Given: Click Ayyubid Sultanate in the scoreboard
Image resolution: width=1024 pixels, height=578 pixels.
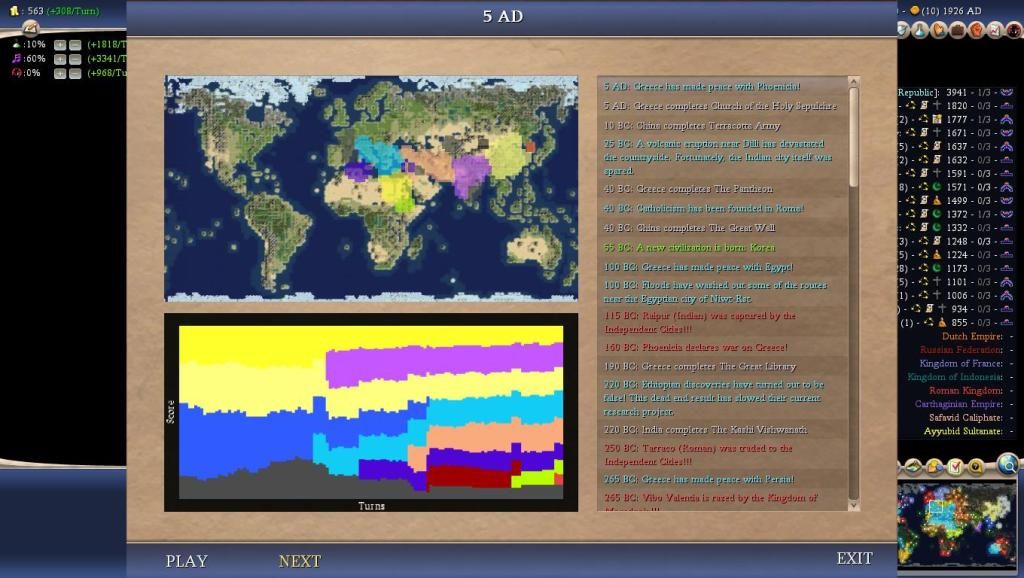Looking at the screenshot, I should (963, 432).
